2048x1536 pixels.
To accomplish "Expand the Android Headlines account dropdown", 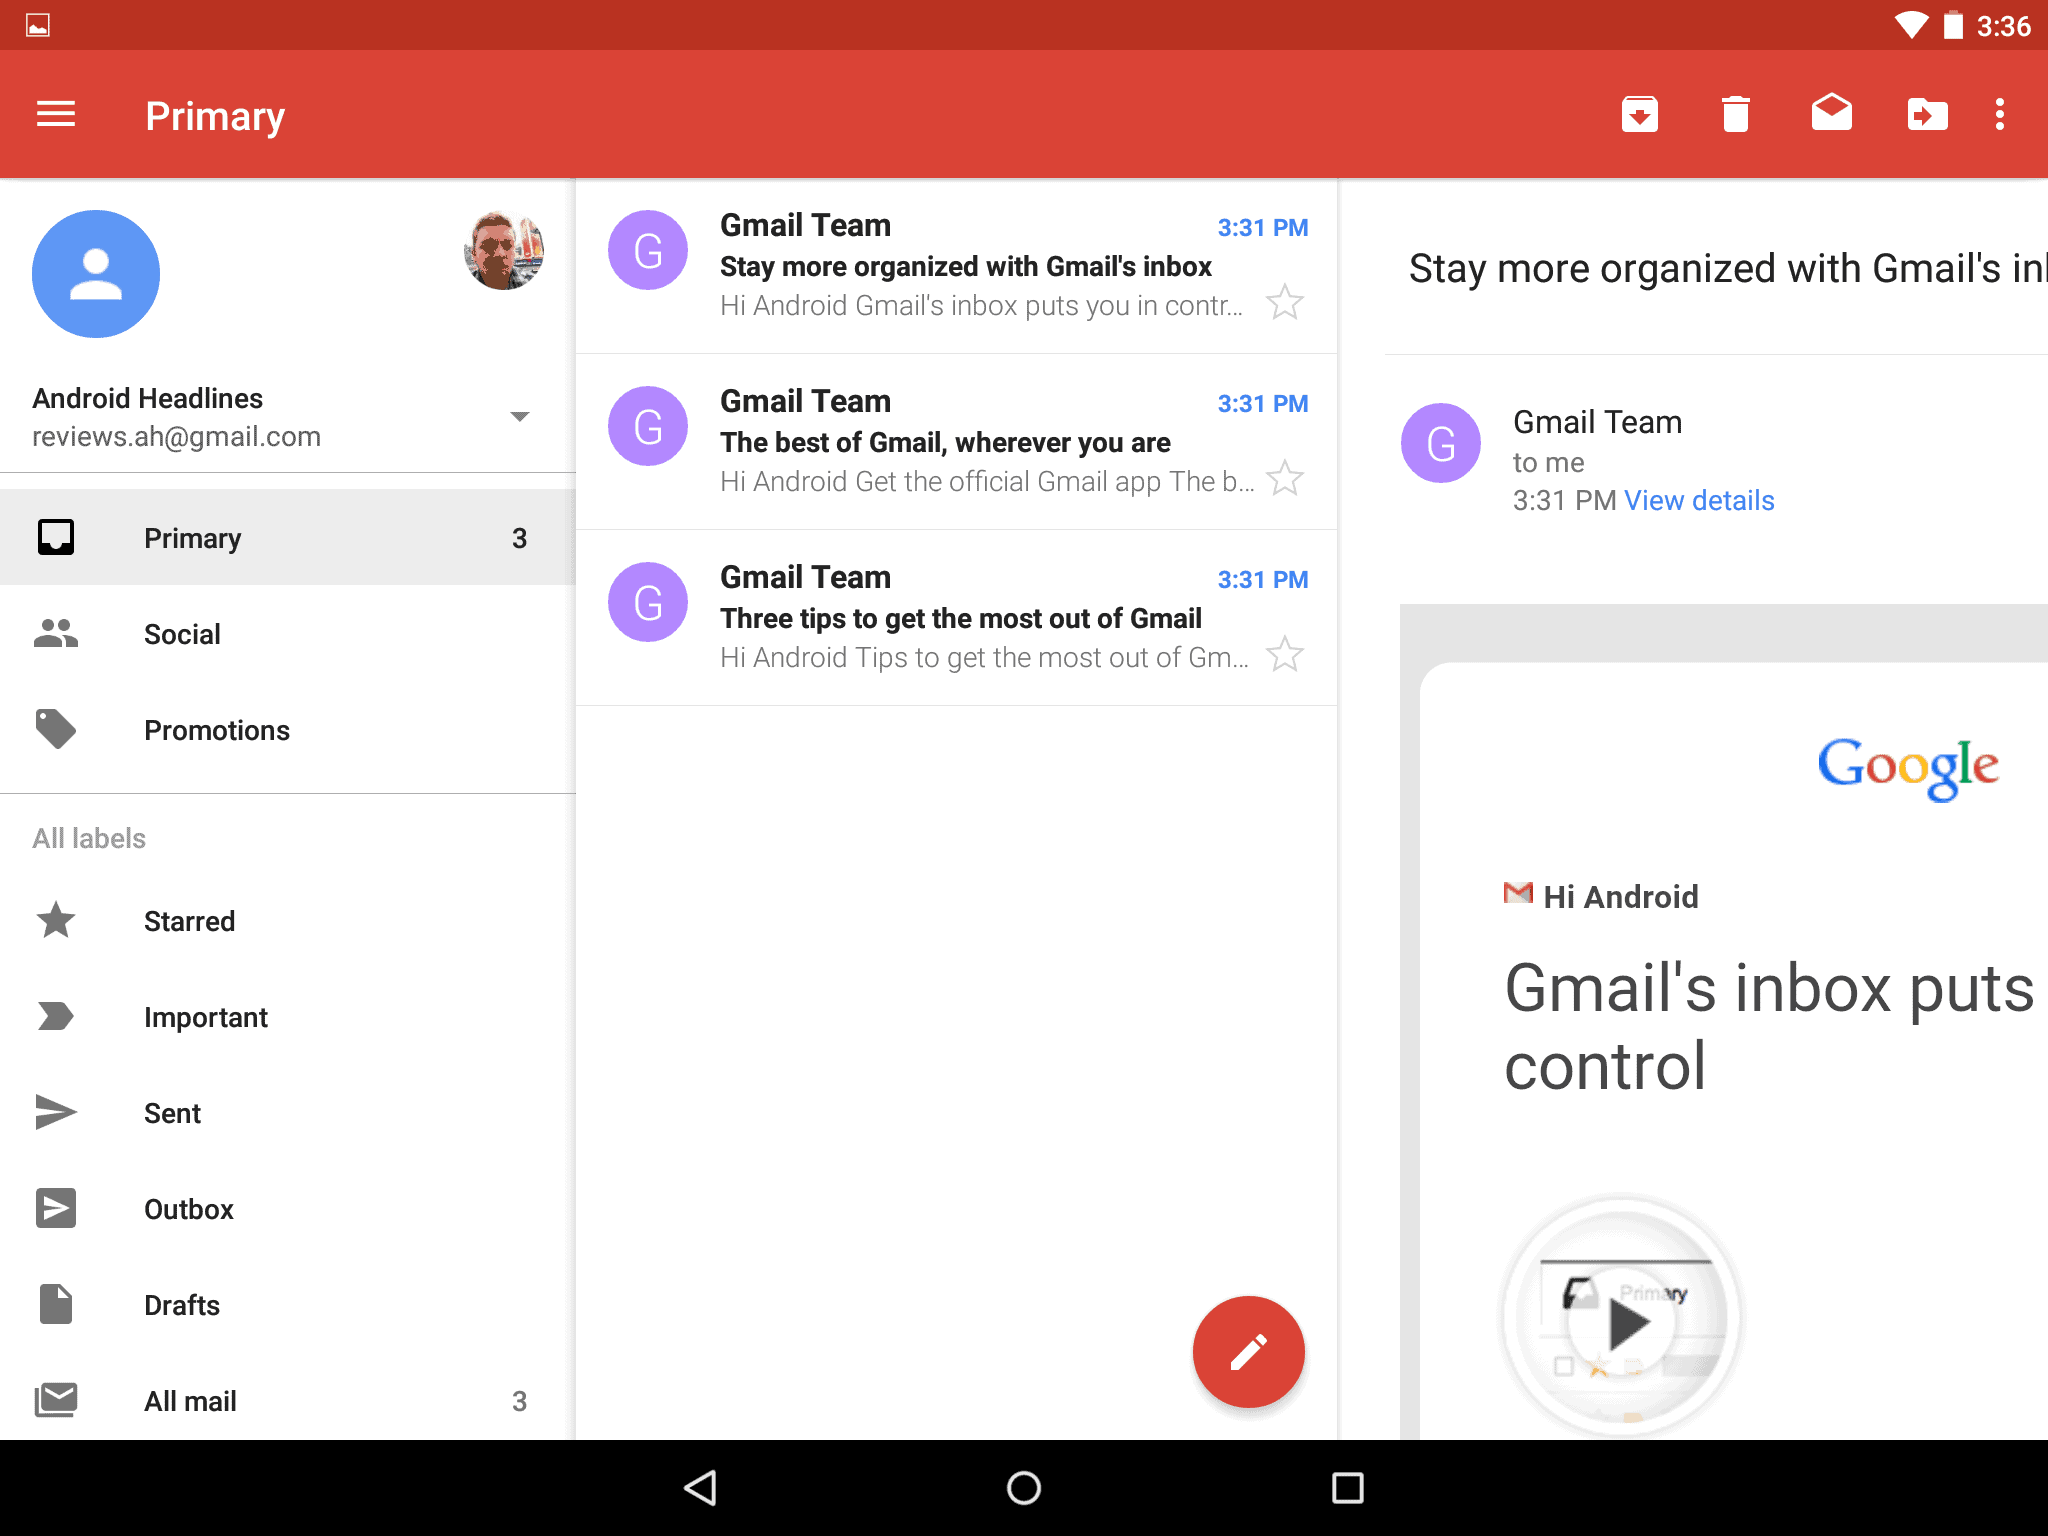I will 519,416.
